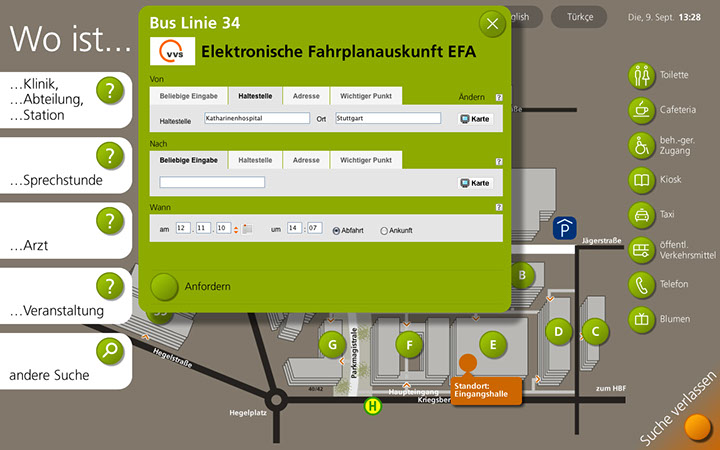The image size is (720, 450).
Task: Click the date stepper arrows
Action: point(236,229)
